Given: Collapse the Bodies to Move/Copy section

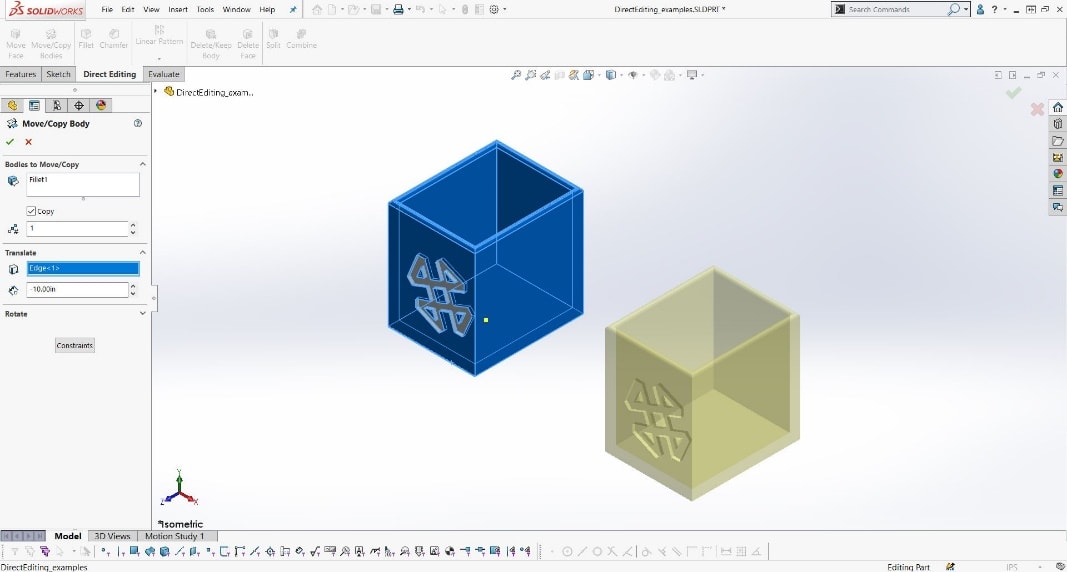Looking at the screenshot, I should pyautogui.click(x=142, y=164).
